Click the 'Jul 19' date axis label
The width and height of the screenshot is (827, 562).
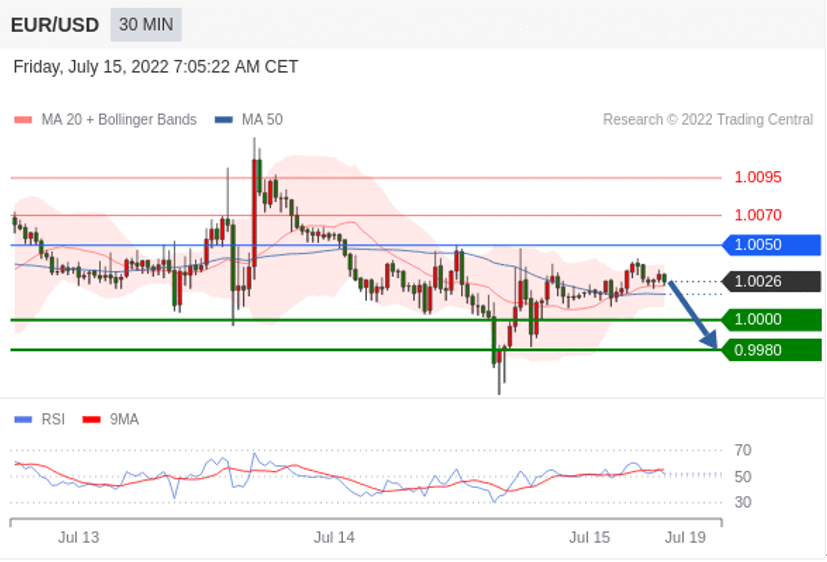click(685, 538)
